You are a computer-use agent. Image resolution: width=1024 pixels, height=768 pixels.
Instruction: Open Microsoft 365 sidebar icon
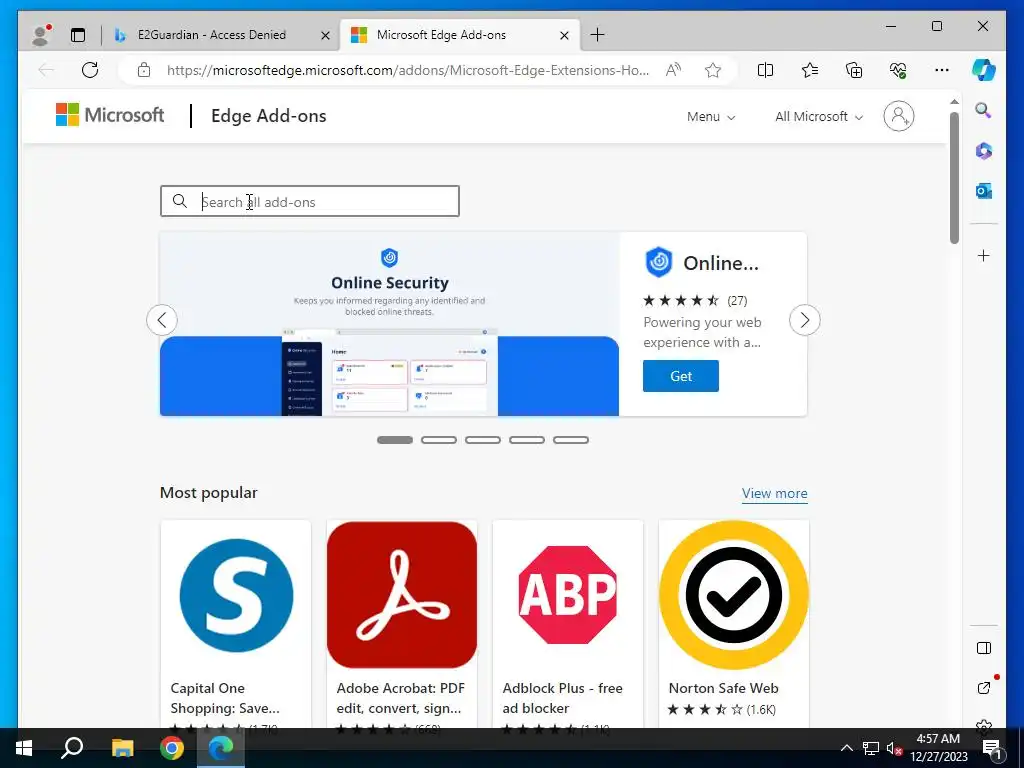[984, 151]
